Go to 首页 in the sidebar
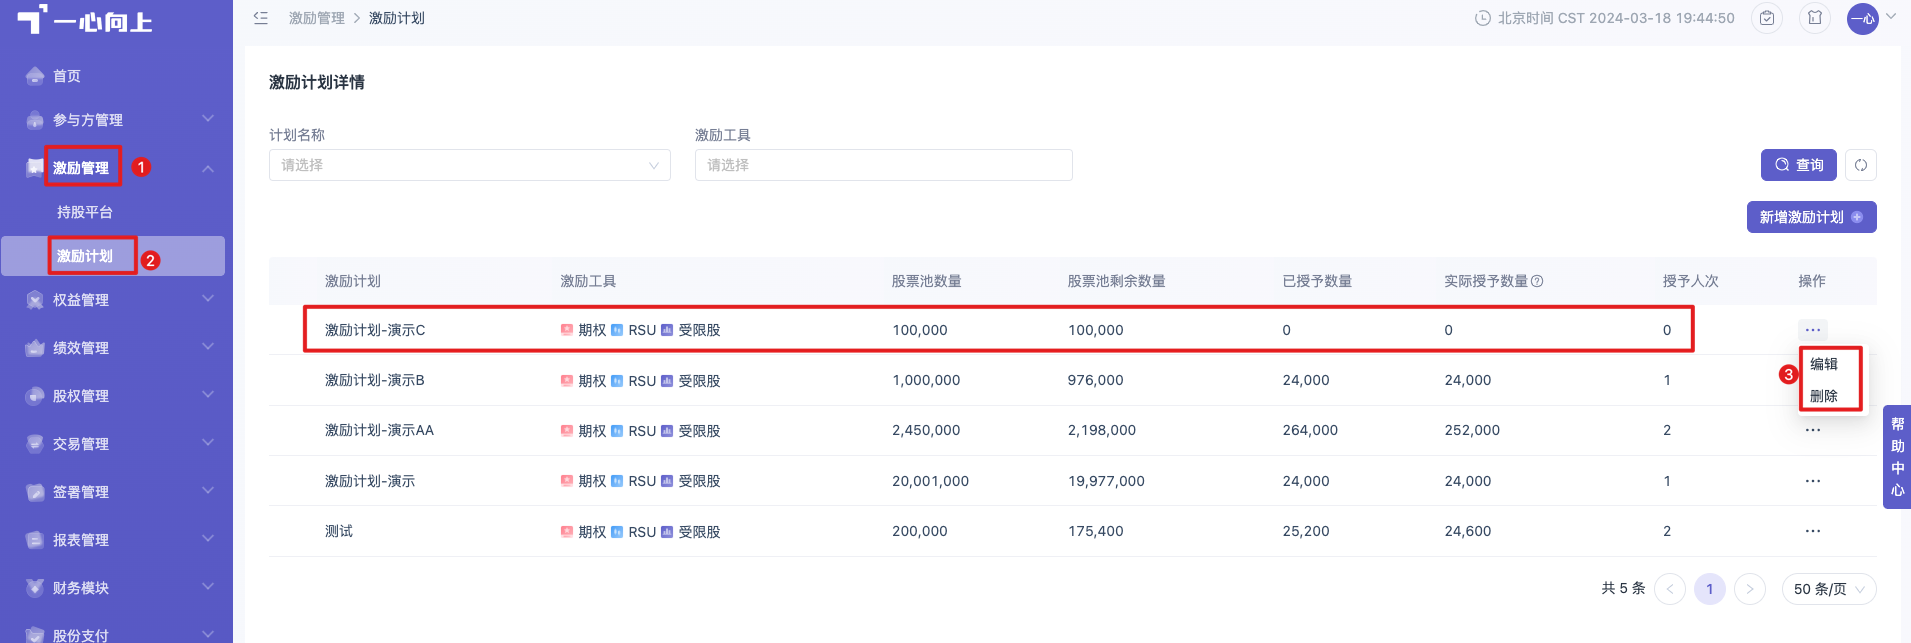This screenshot has height=643, width=1911. 67,76
